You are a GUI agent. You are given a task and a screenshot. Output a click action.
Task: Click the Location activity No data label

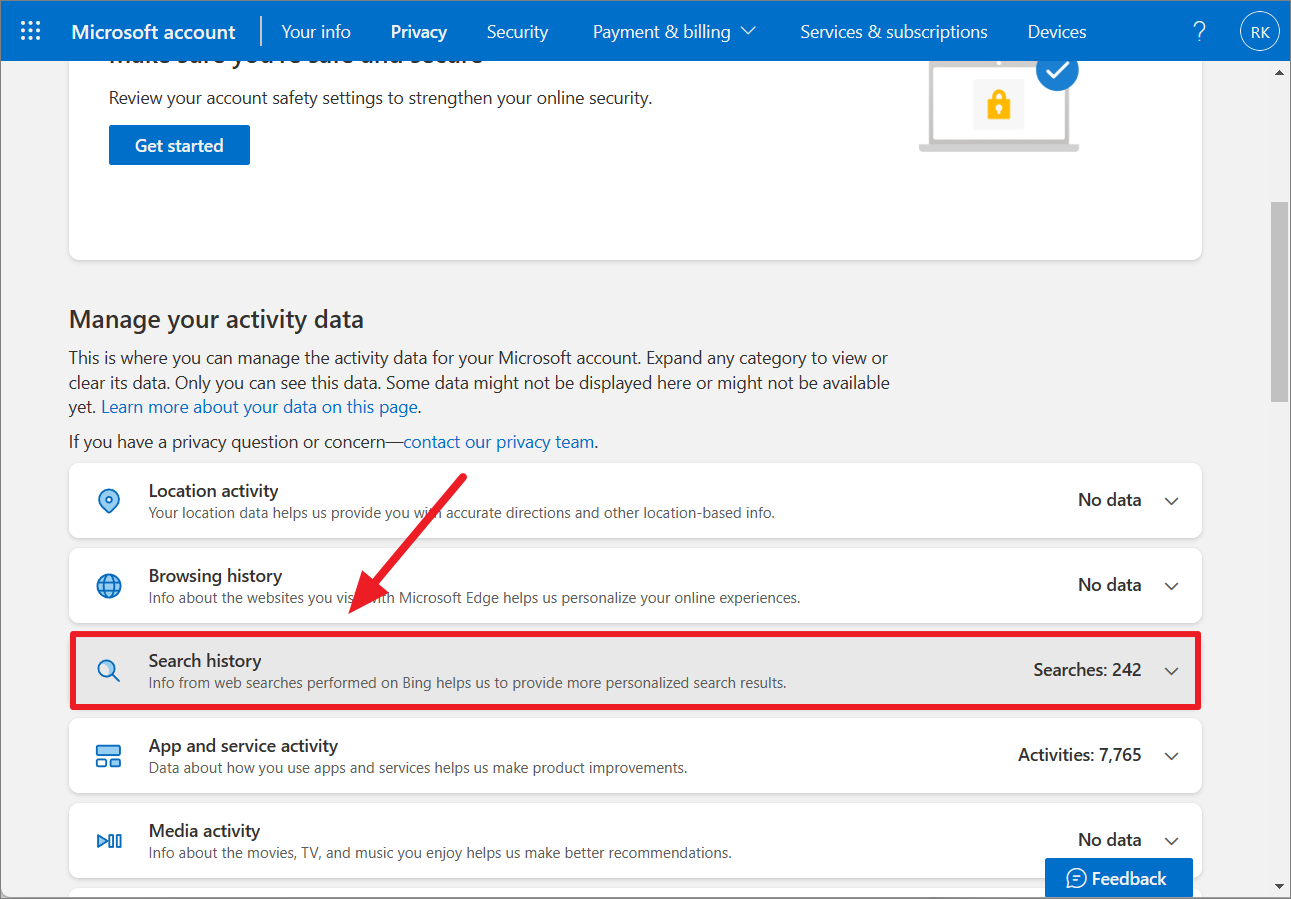click(x=1109, y=500)
